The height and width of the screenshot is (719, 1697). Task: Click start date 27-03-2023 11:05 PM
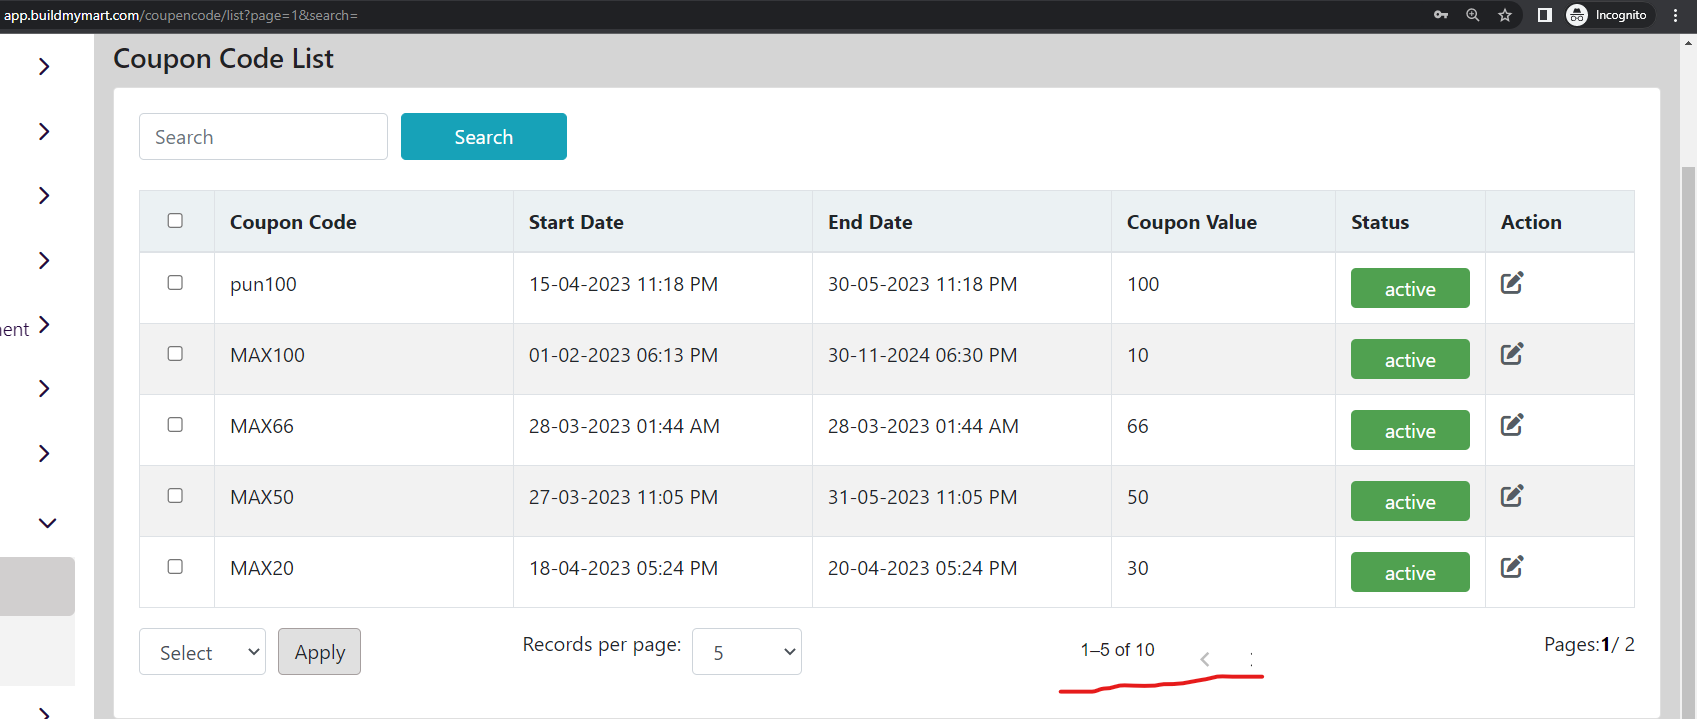(x=623, y=497)
